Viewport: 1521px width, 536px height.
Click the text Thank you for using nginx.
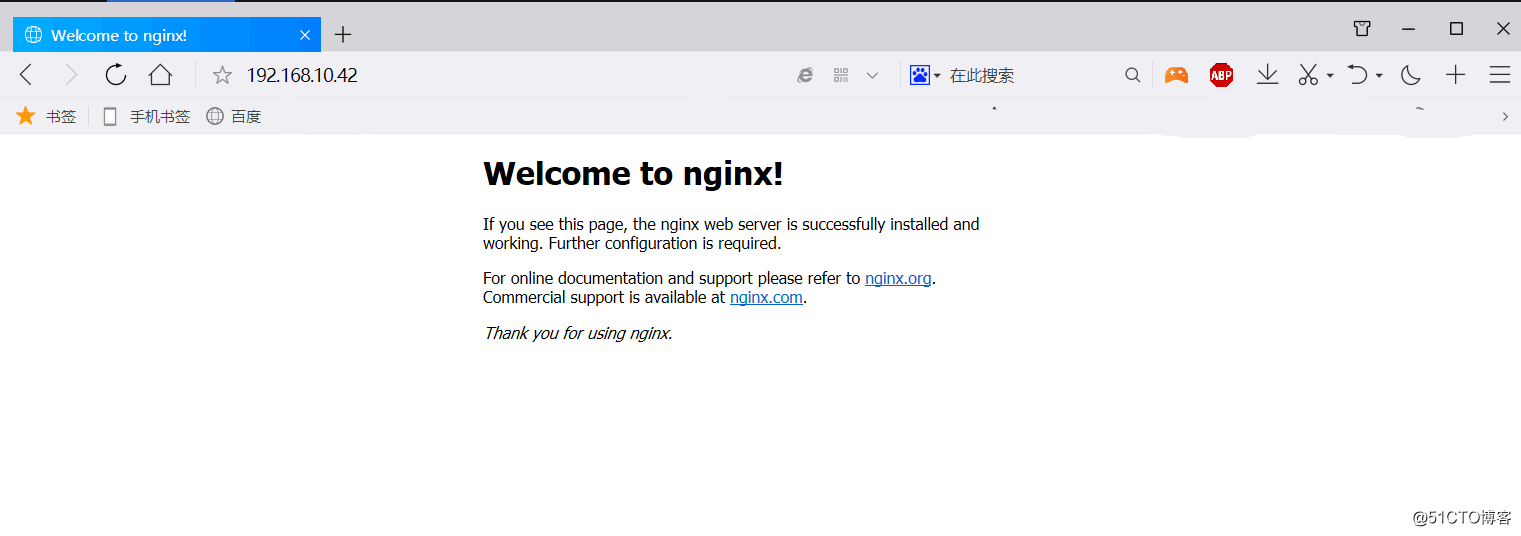click(x=578, y=333)
